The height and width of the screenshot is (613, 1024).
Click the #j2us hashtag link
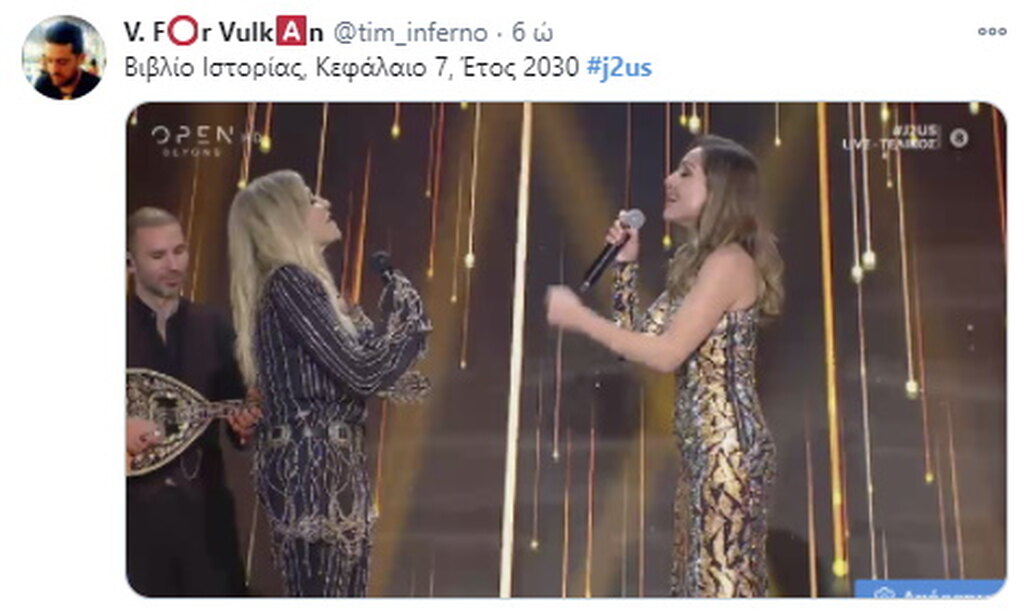(x=619, y=67)
